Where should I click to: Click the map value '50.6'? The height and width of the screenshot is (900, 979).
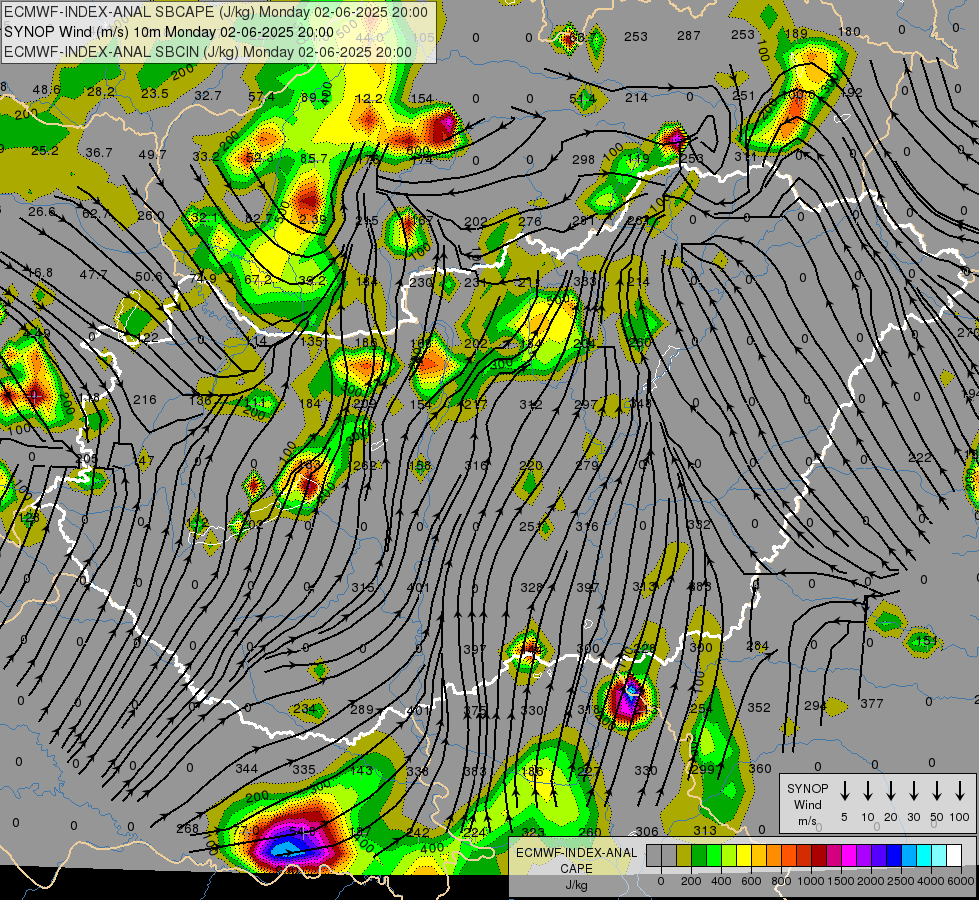tap(148, 276)
